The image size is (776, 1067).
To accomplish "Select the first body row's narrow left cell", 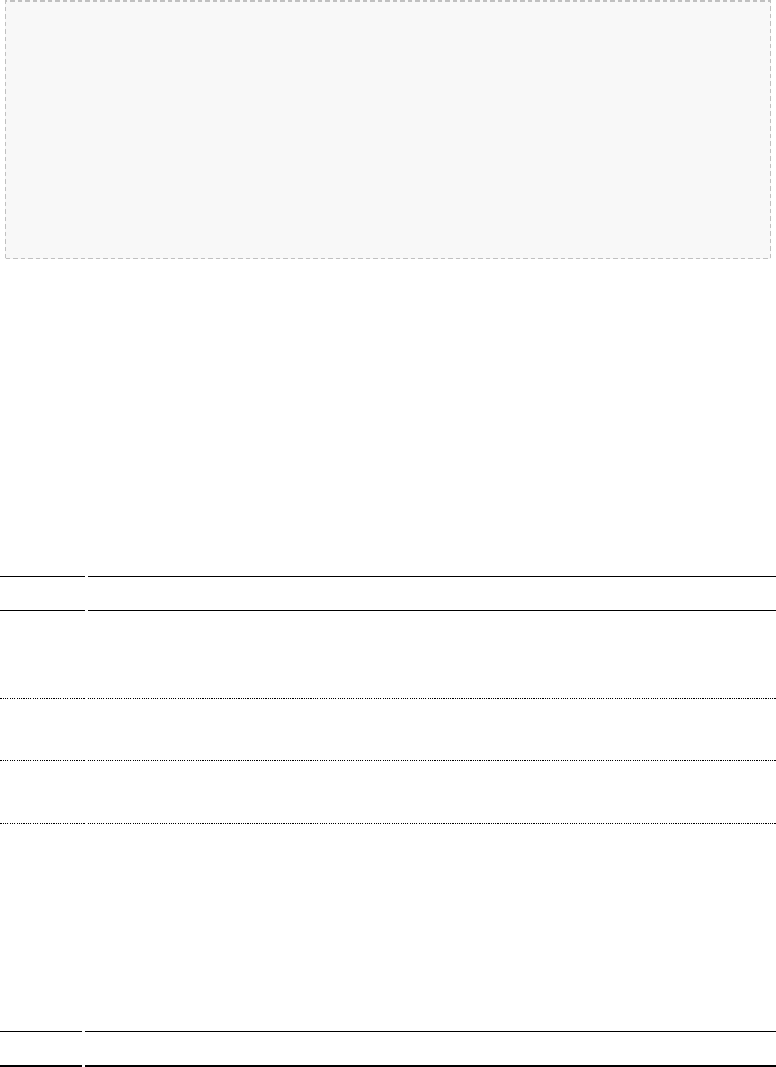I will (x=42, y=655).
